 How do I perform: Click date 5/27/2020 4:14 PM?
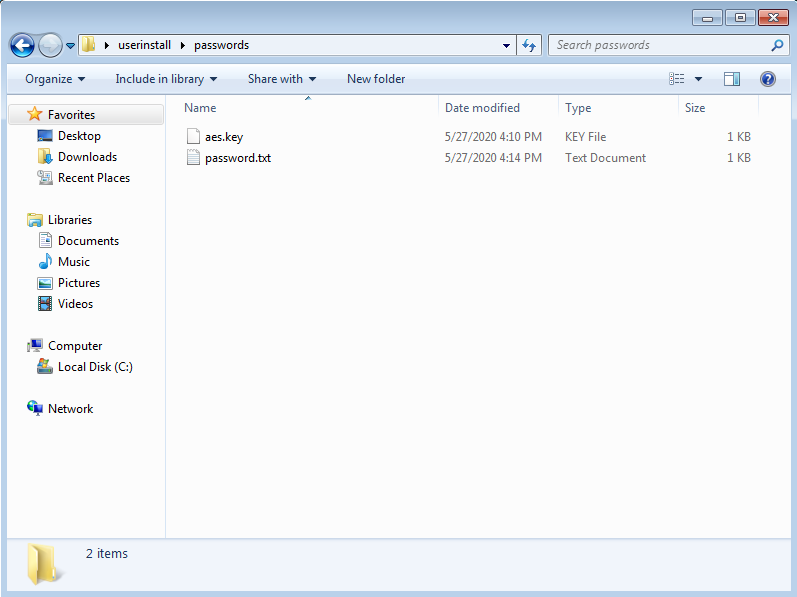coord(493,158)
